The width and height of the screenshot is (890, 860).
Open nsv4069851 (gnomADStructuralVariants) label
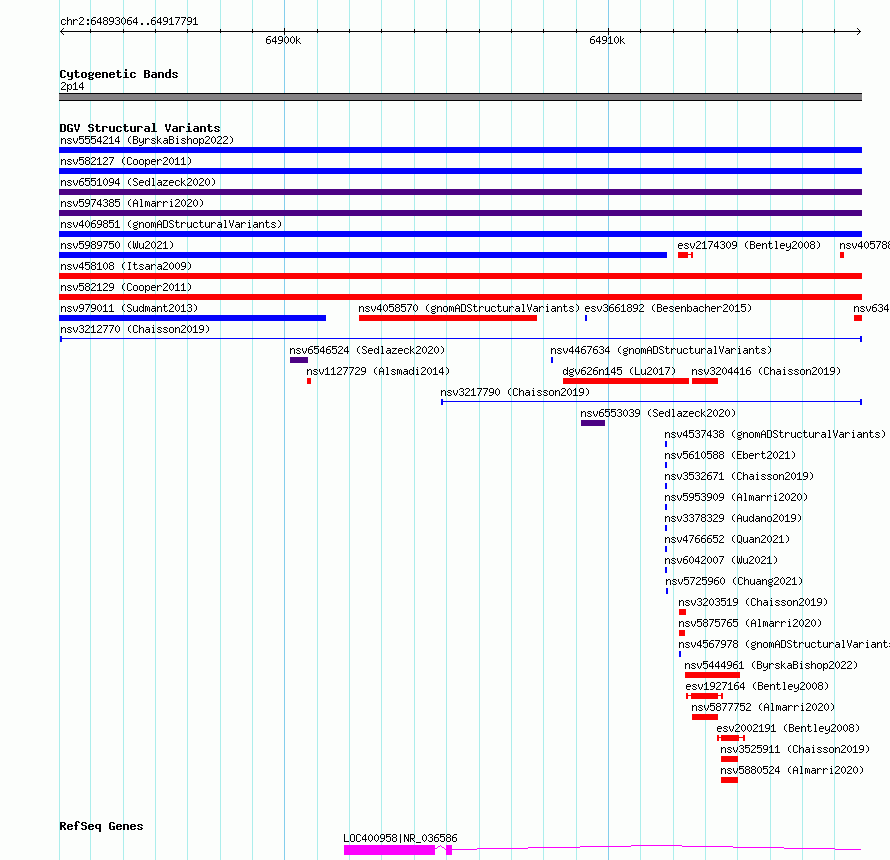(171, 224)
